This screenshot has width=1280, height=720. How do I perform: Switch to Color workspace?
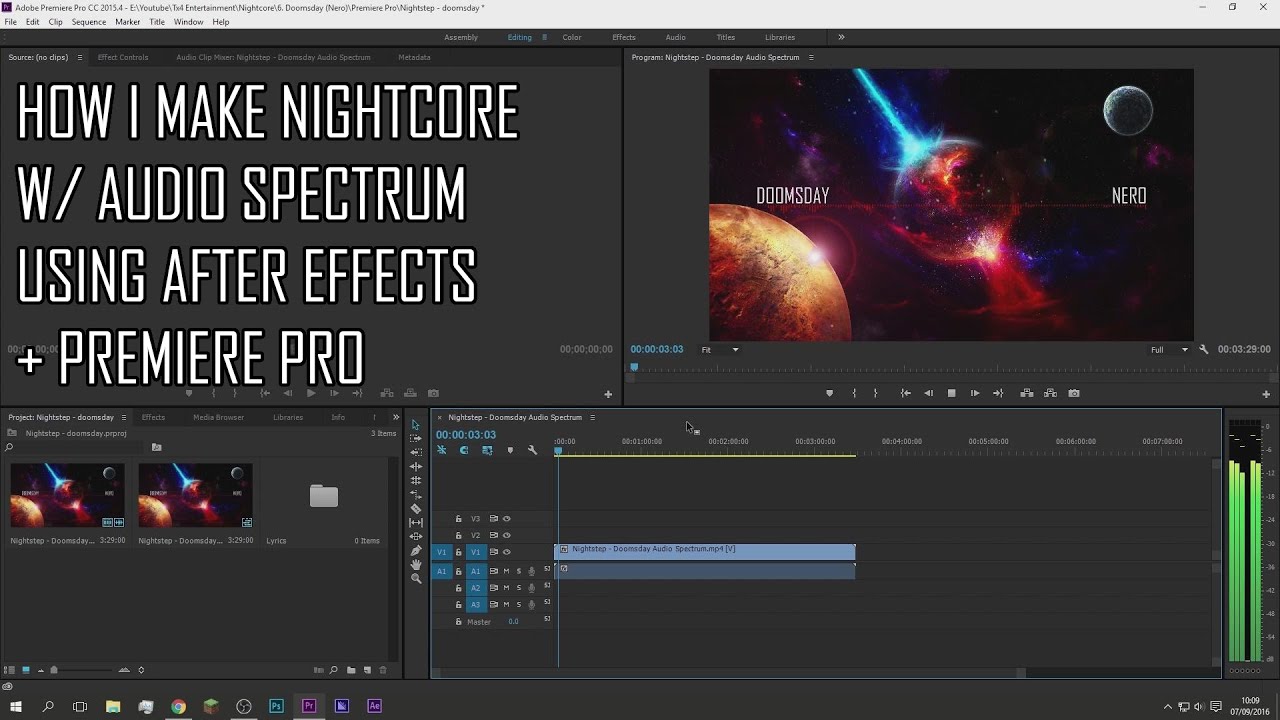pos(572,37)
